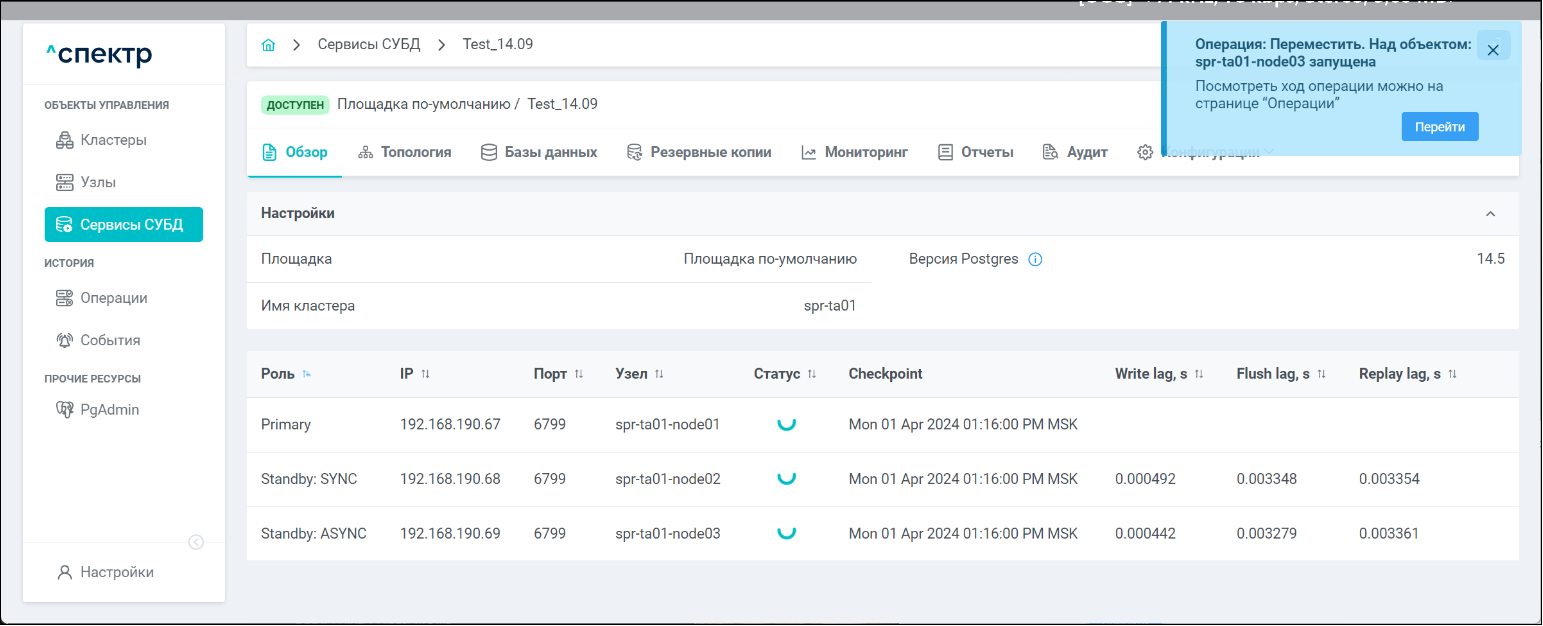Switch to the Топология tab
1543x626 pixels.
[404, 152]
